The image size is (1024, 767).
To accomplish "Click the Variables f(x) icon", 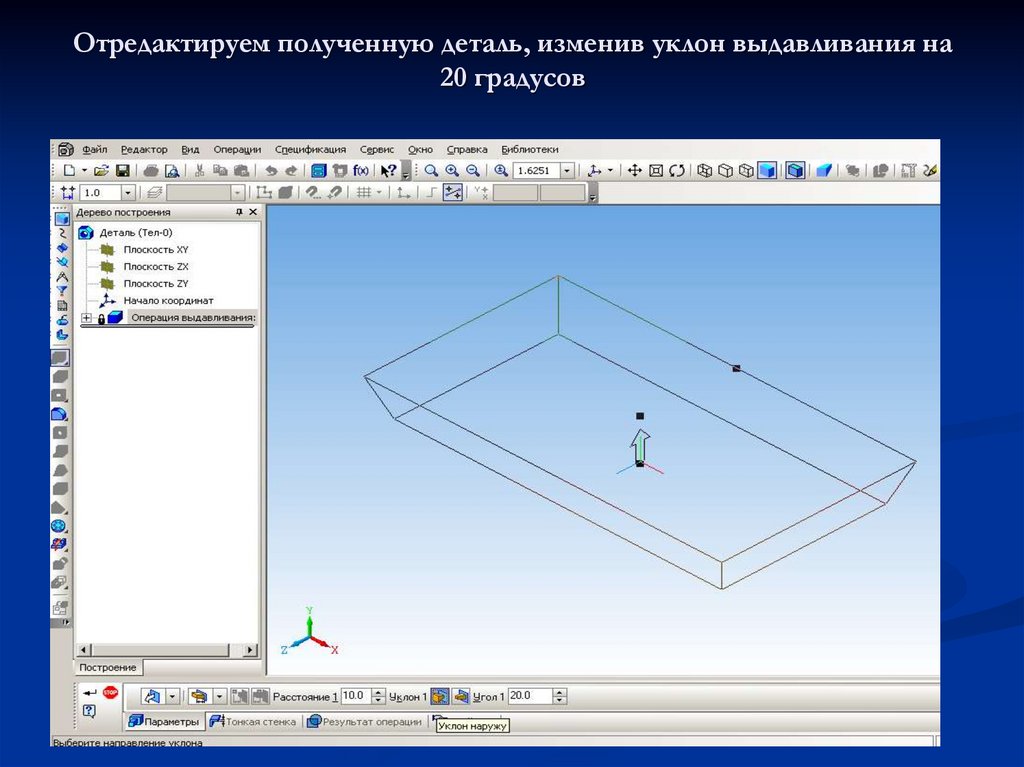I will (x=360, y=171).
